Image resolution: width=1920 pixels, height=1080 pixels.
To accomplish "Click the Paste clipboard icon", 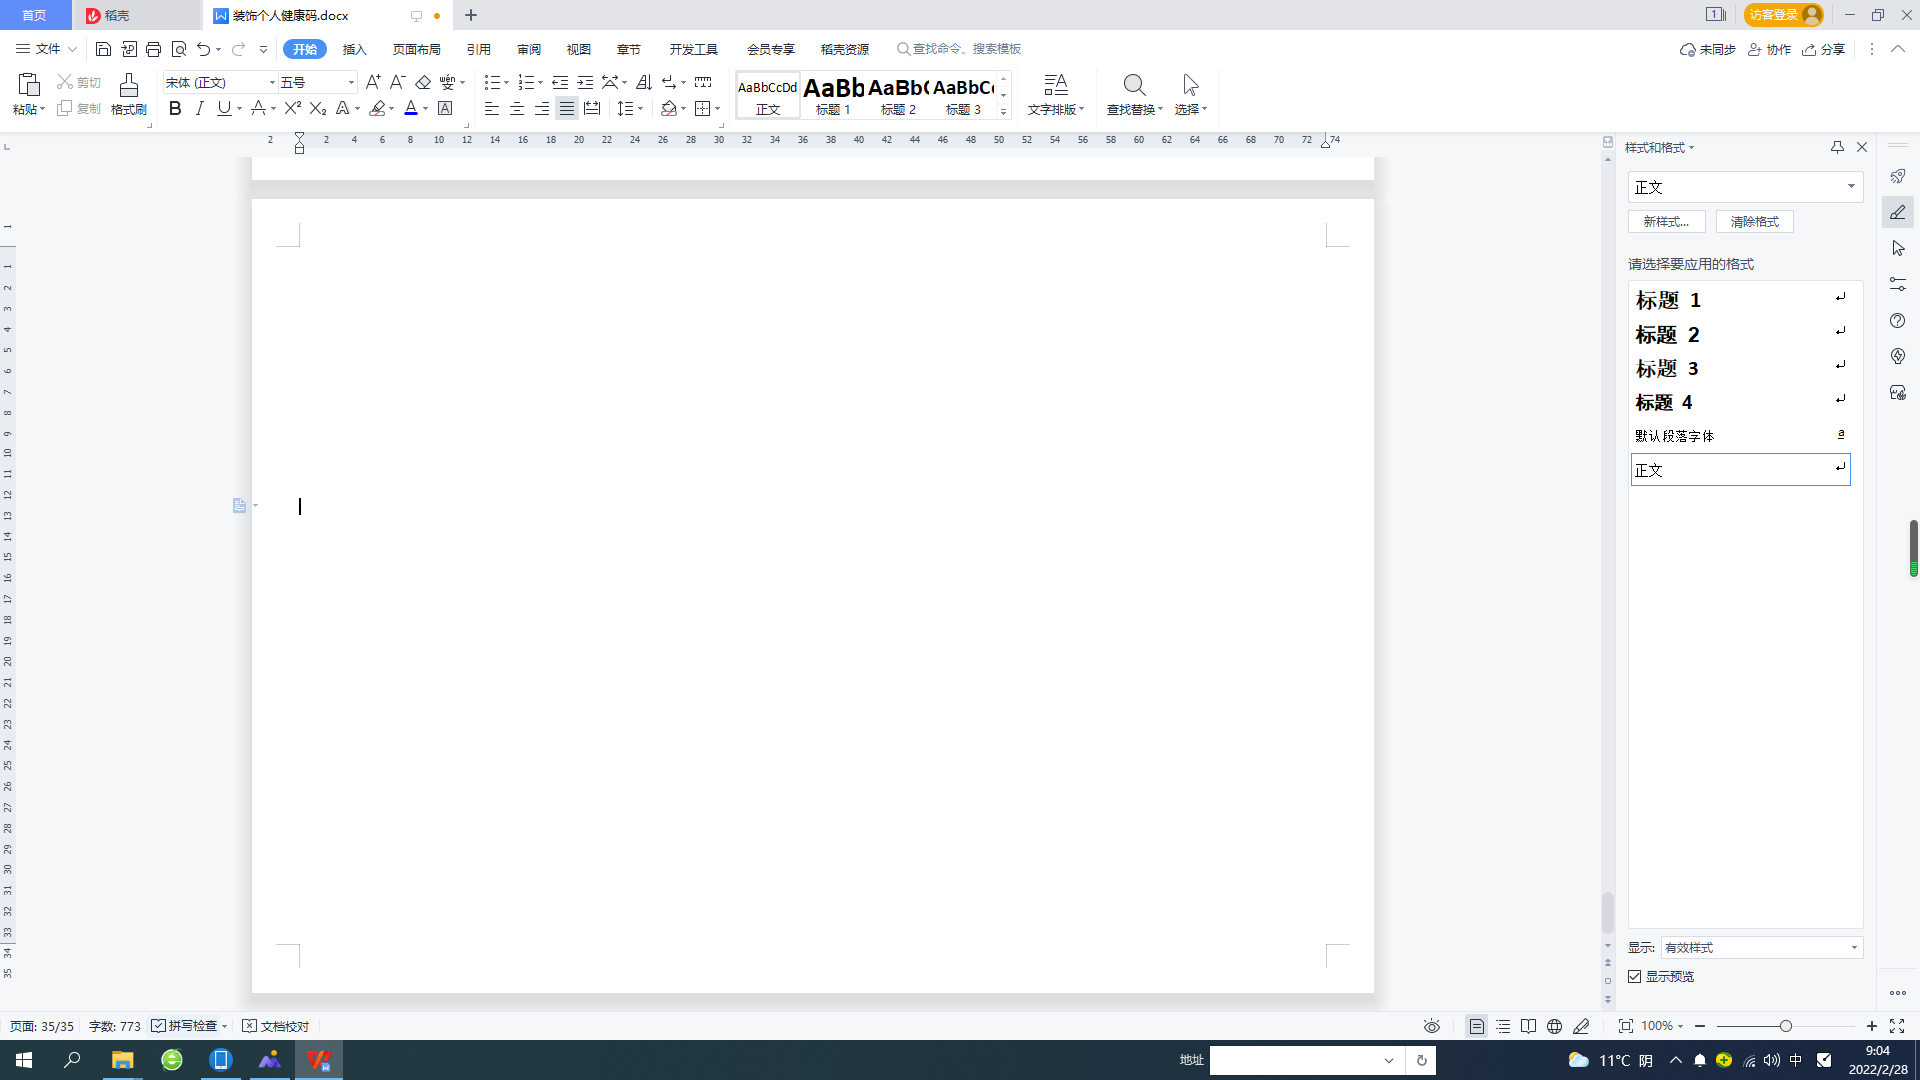I will 29,85.
